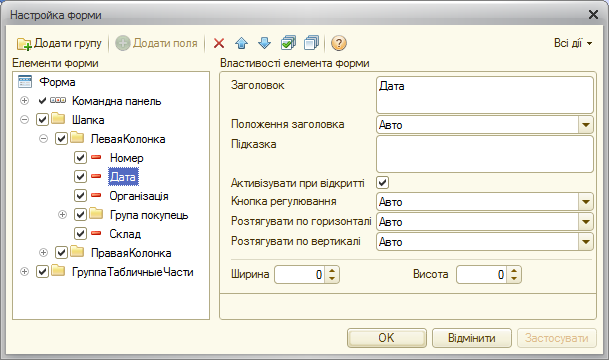Expand the 'Група покупець' node
The width and height of the screenshot is (609, 360).
63,215
